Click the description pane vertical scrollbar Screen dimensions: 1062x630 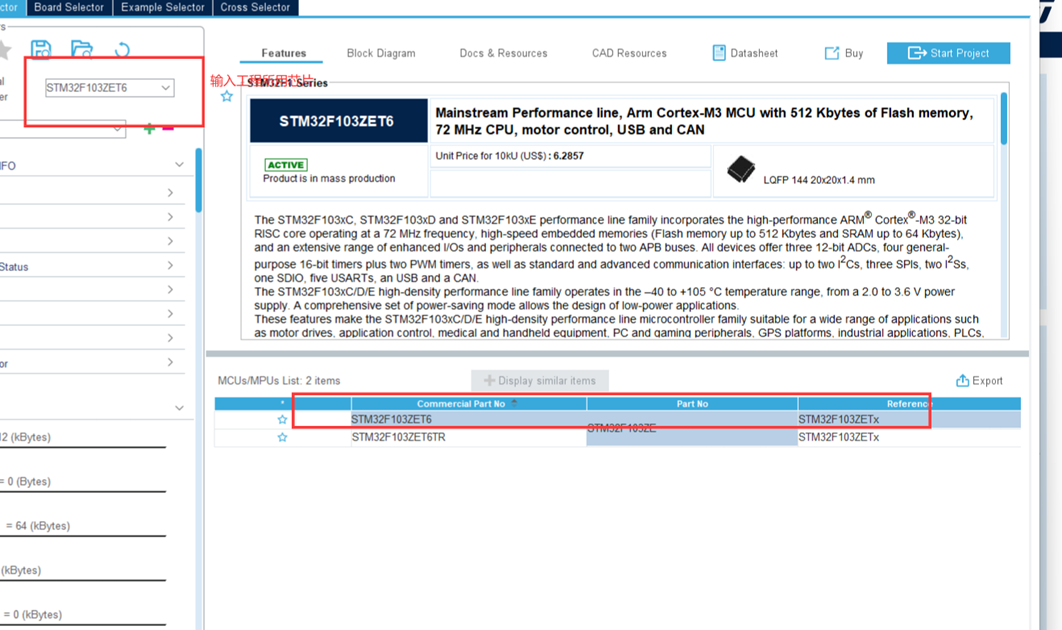click(x=1004, y=119)
